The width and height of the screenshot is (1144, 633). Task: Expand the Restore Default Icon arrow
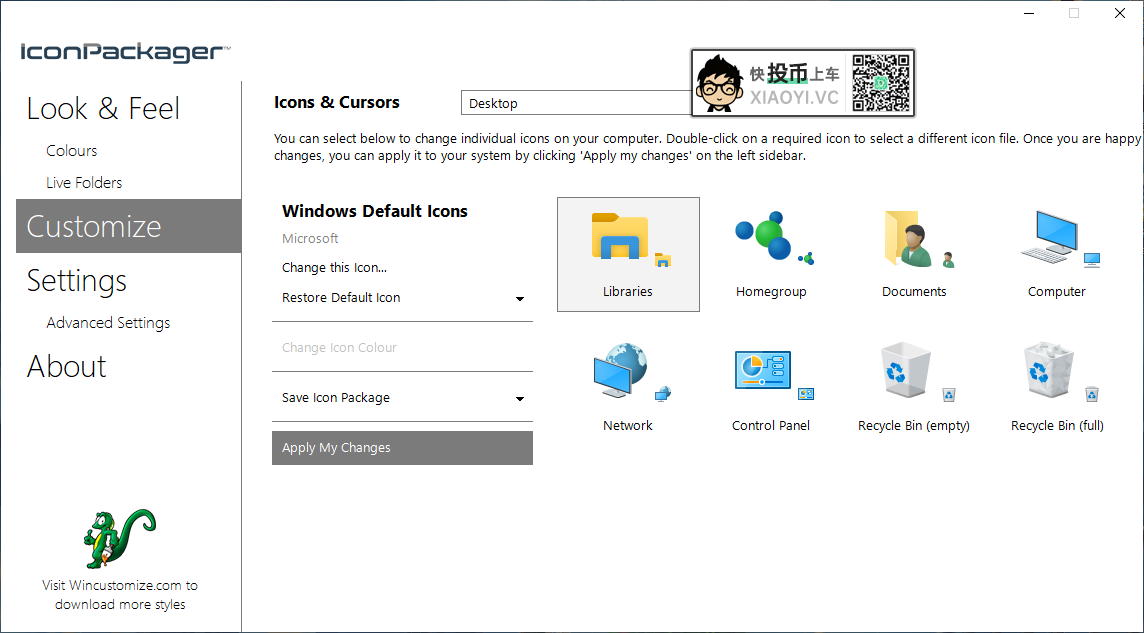[x=520, y=299]
